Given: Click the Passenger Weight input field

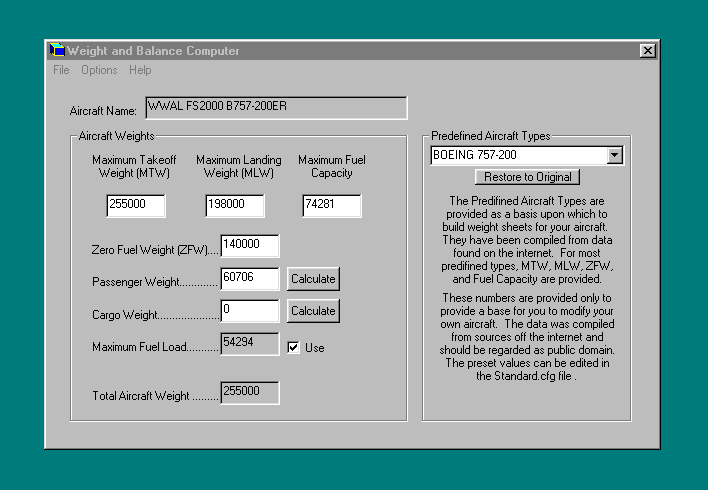Looking at the screenshot, I should (250, 279).
